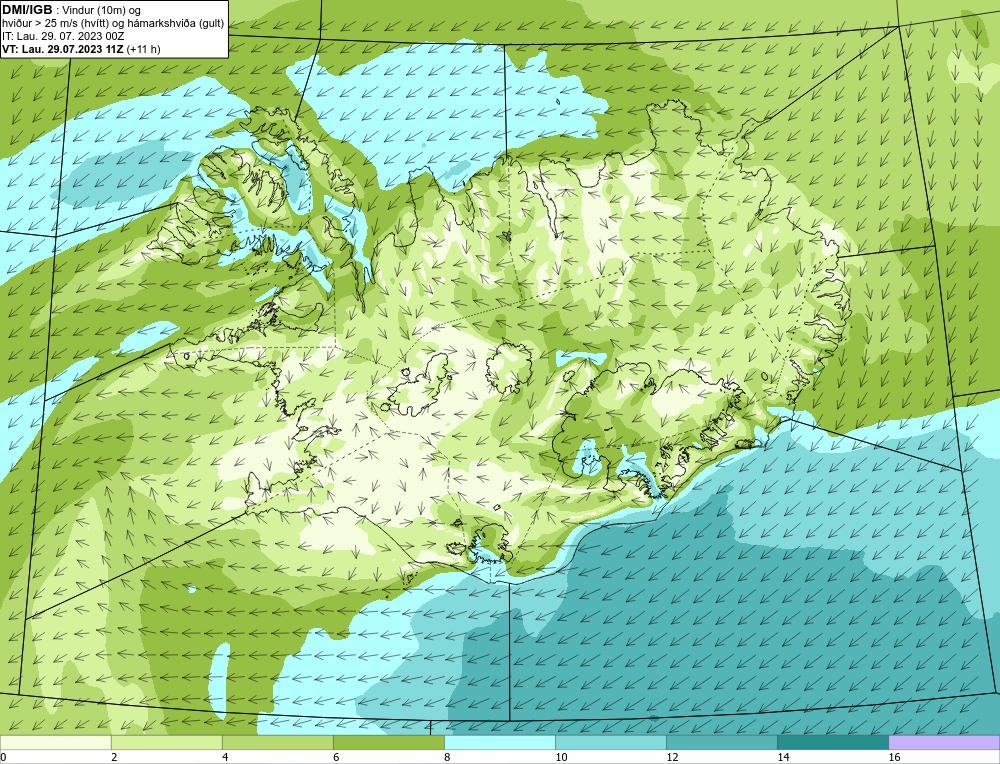Screen dimensions: 1000x764
Task: Click the 8–10 m/s light cyan legend swatch
Action: click(499, 742)
